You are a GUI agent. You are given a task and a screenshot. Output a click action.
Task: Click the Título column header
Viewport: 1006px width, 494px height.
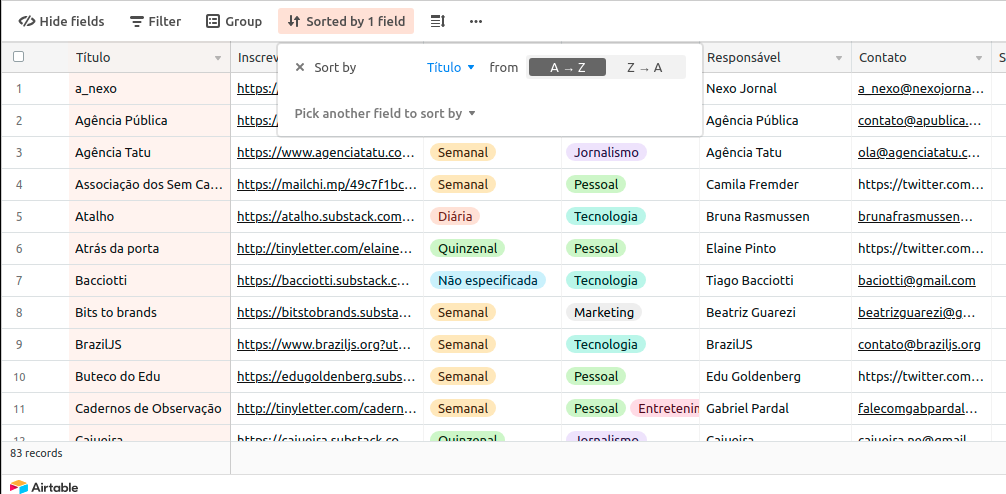click(149, 58)
